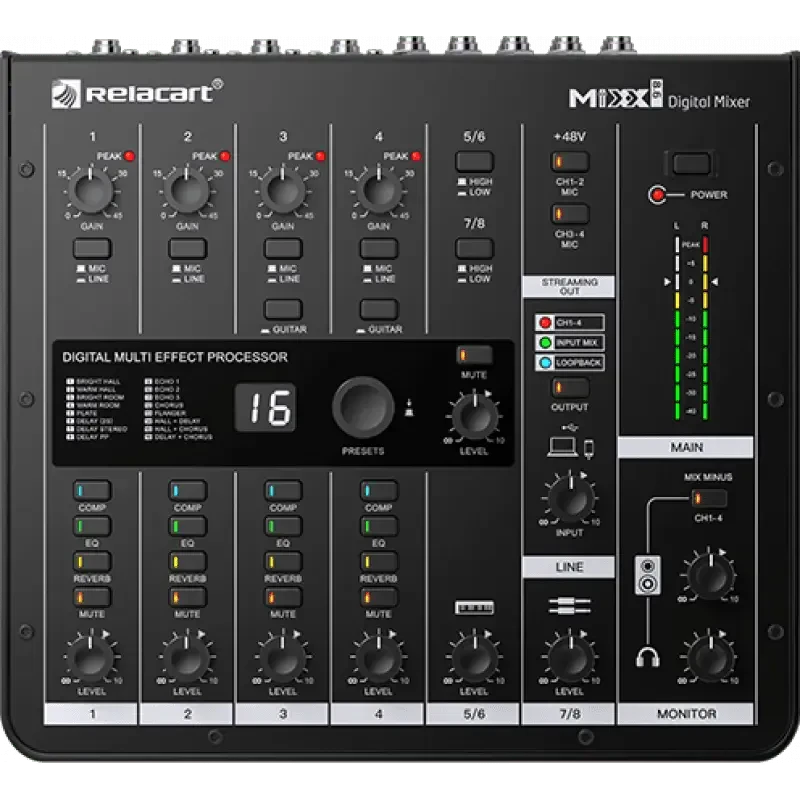This screenshot has width=800, height=800.
Task: Select the laptop USB streaming icon
Action: pyautogui.click(x=561, y=447)
